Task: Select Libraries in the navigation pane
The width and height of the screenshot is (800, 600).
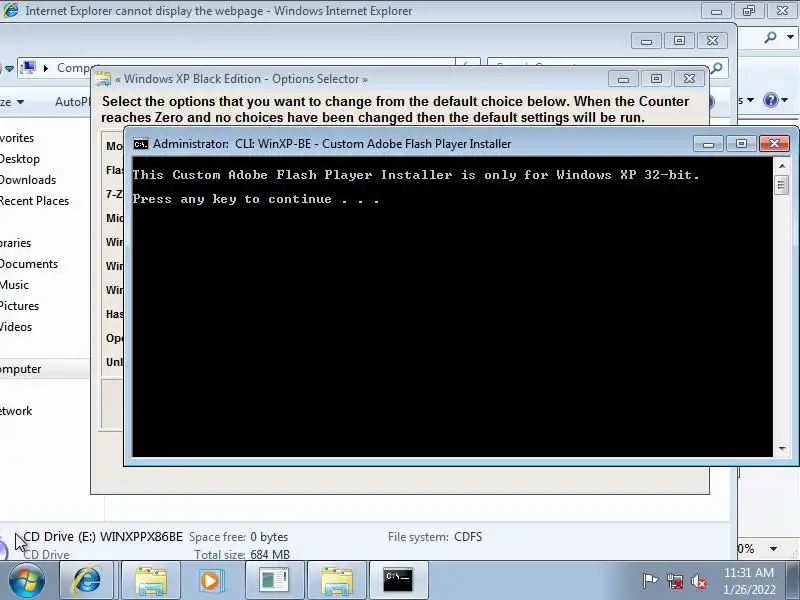Action: (x=15, y=243)
